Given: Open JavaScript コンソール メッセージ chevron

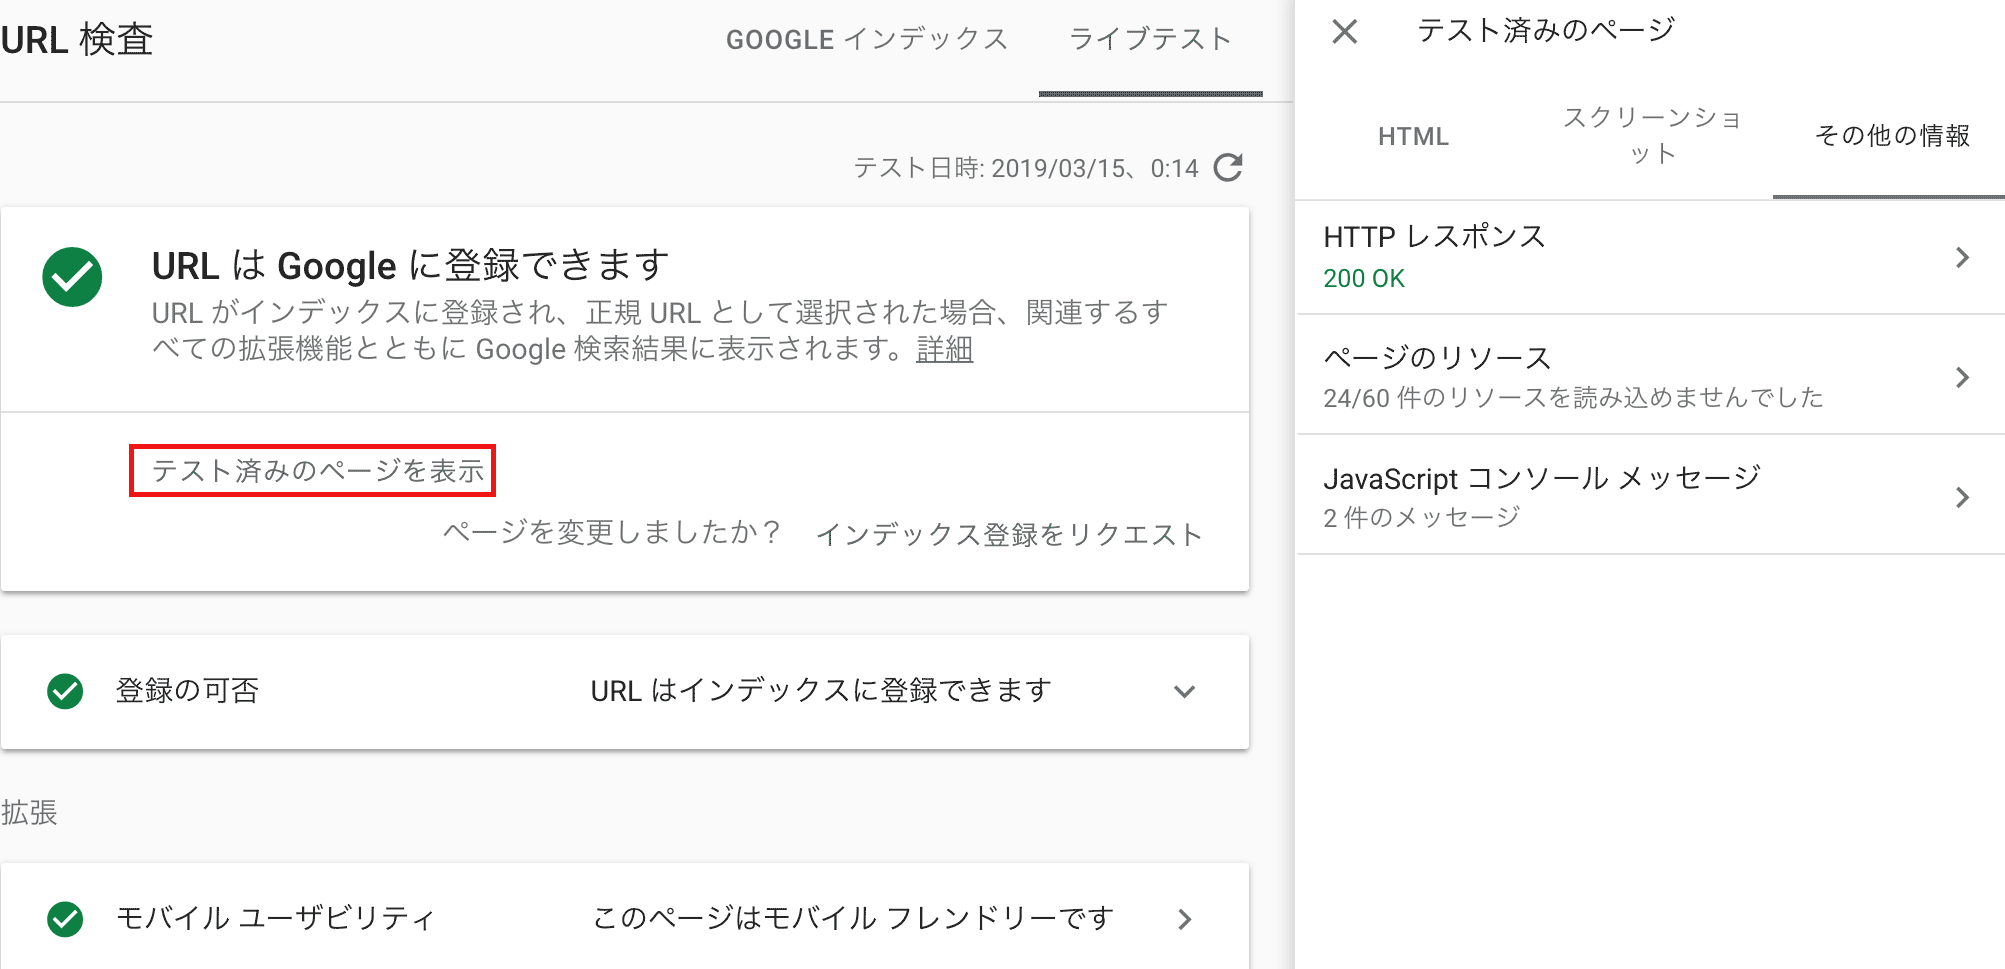Looking at the screenshot, I should pyautogui.click(x=1962, y=497).
